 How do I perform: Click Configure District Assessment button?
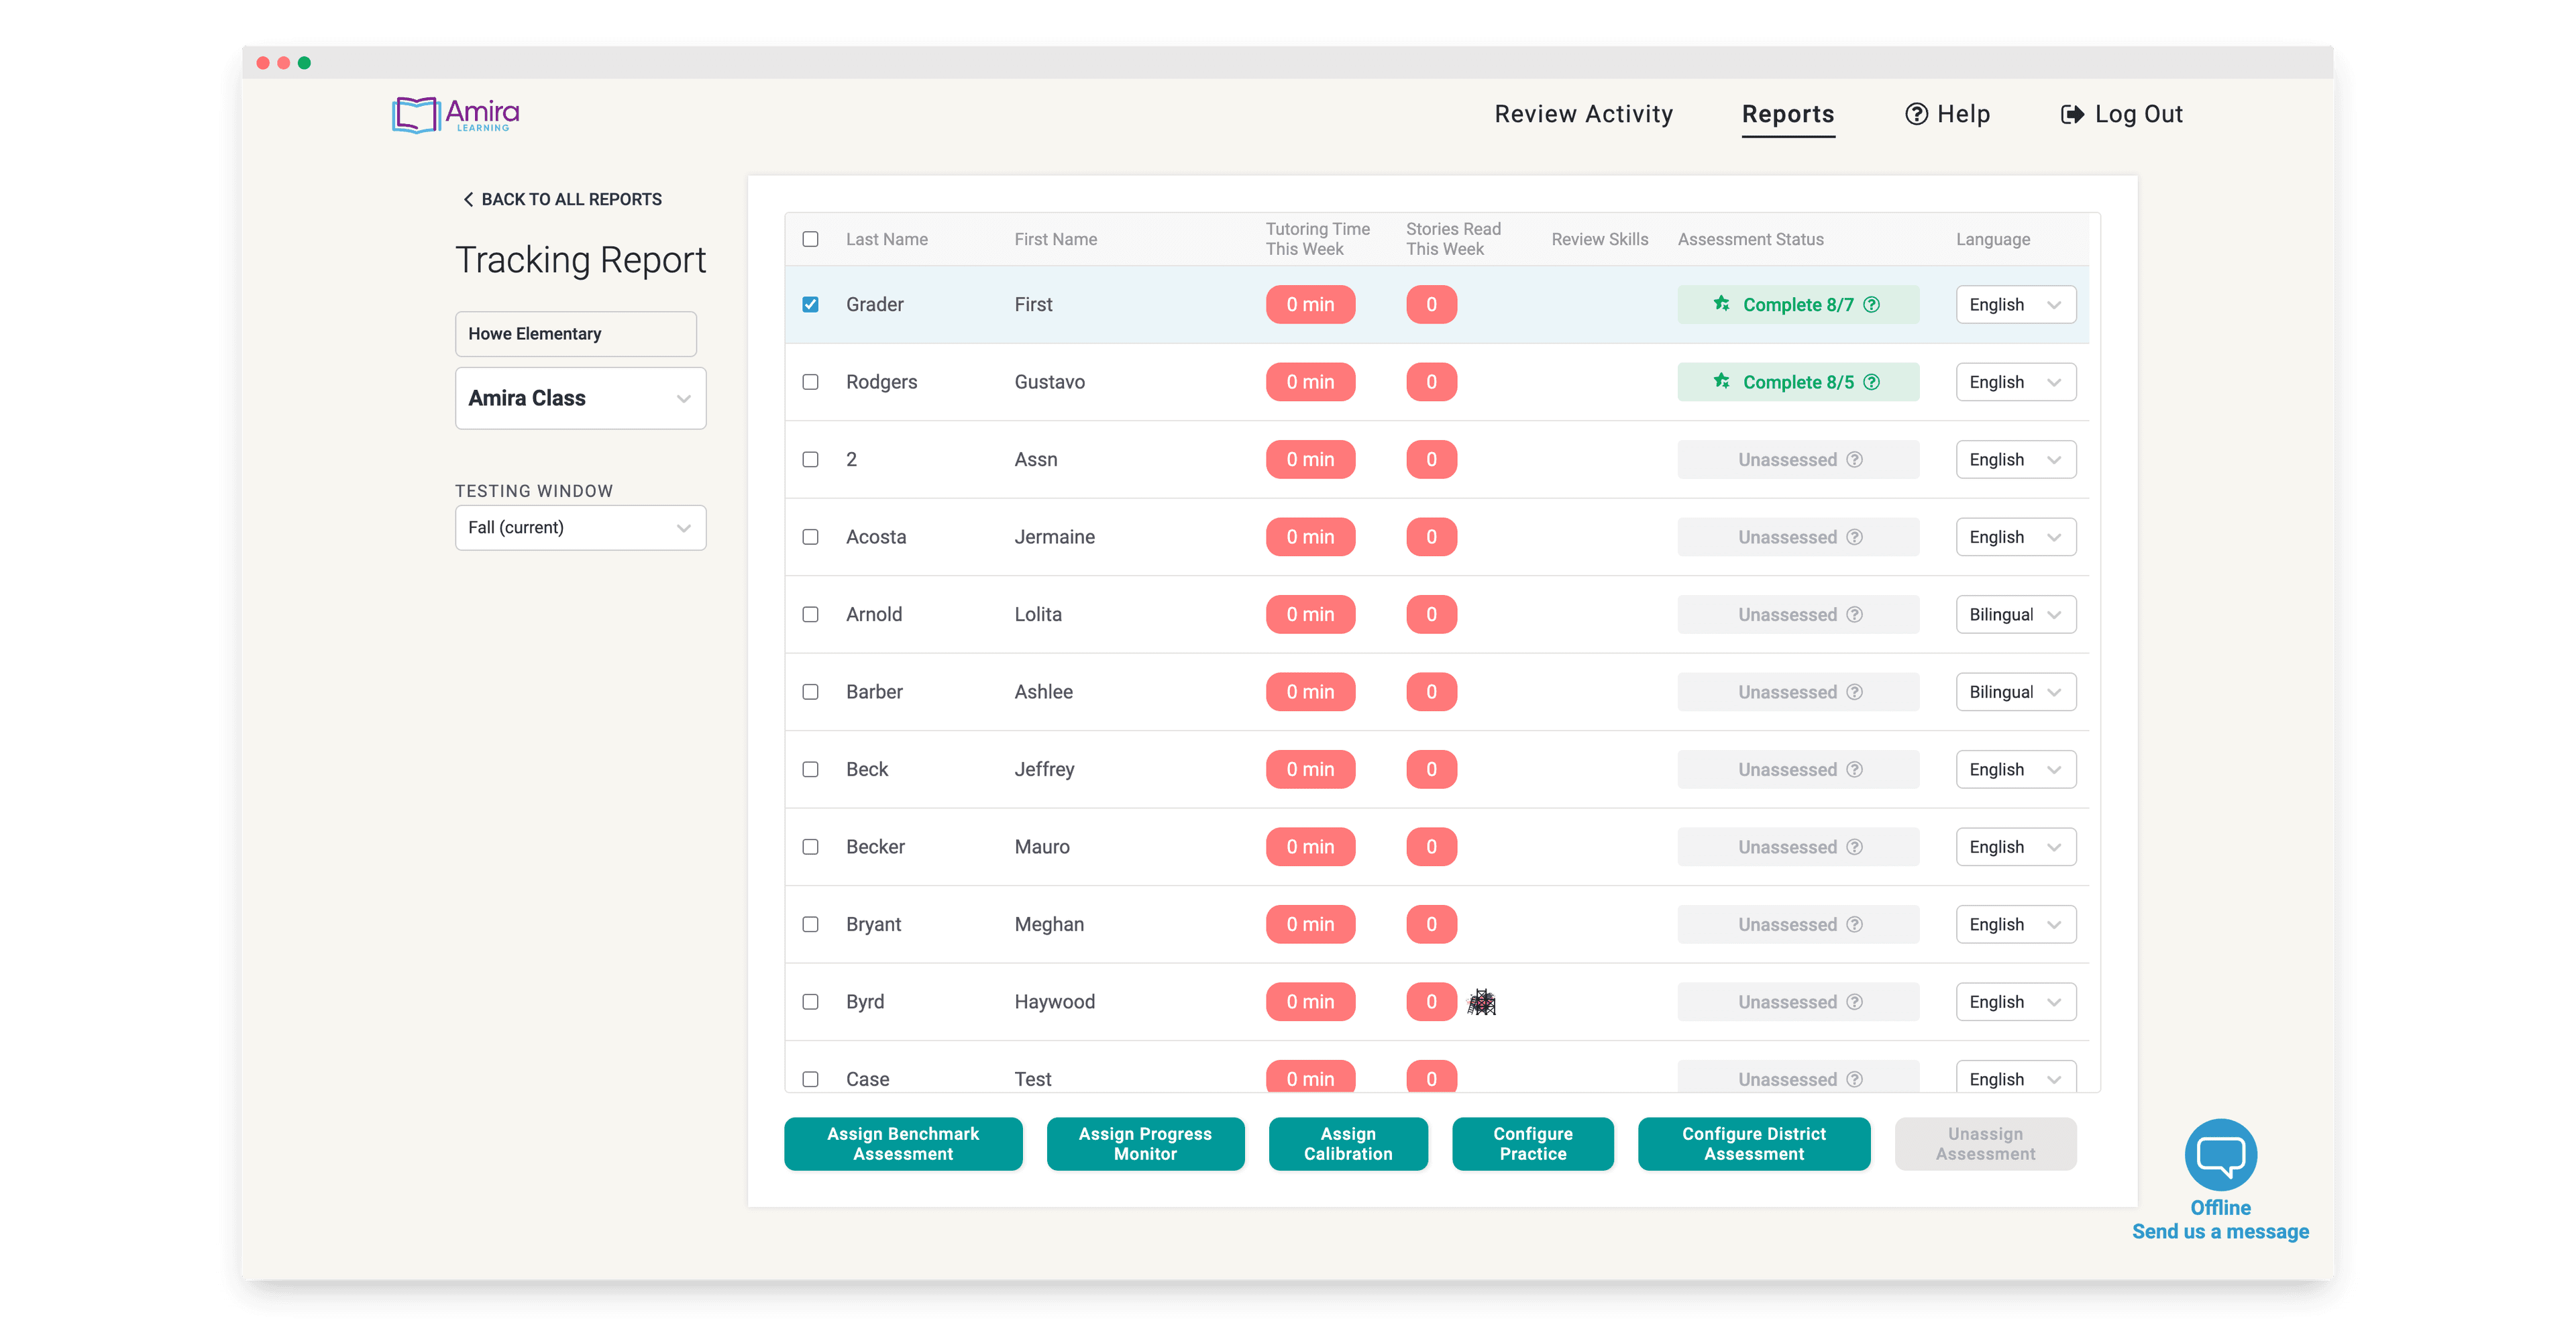click(1754, 1143)
